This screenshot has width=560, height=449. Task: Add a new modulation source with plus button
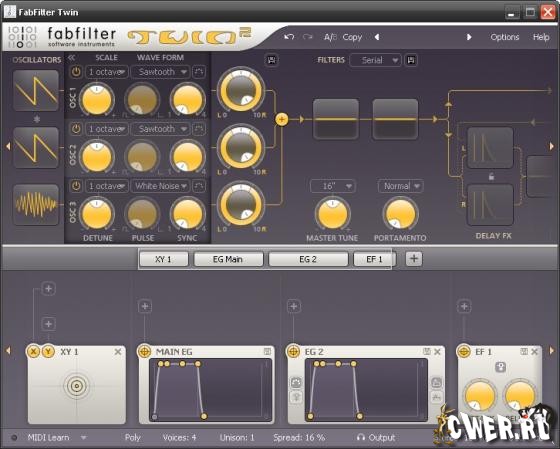click(414, 259)
